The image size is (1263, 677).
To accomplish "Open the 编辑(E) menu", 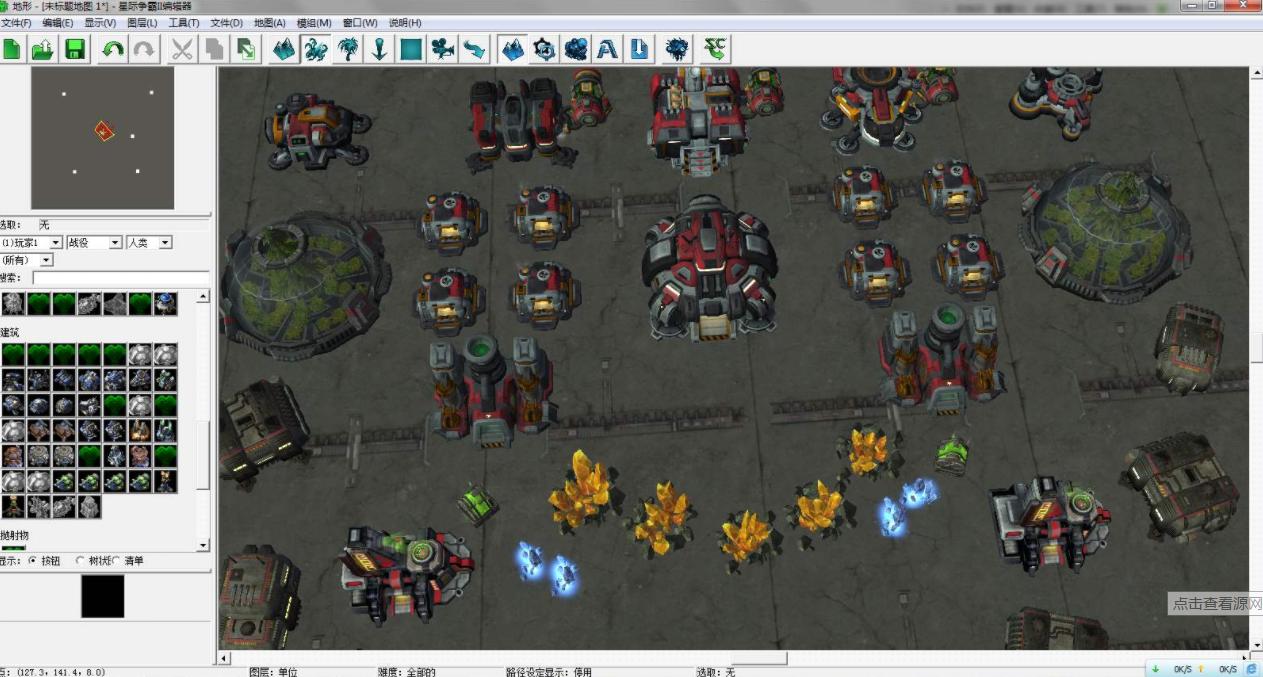I will [x=58, y=22].
